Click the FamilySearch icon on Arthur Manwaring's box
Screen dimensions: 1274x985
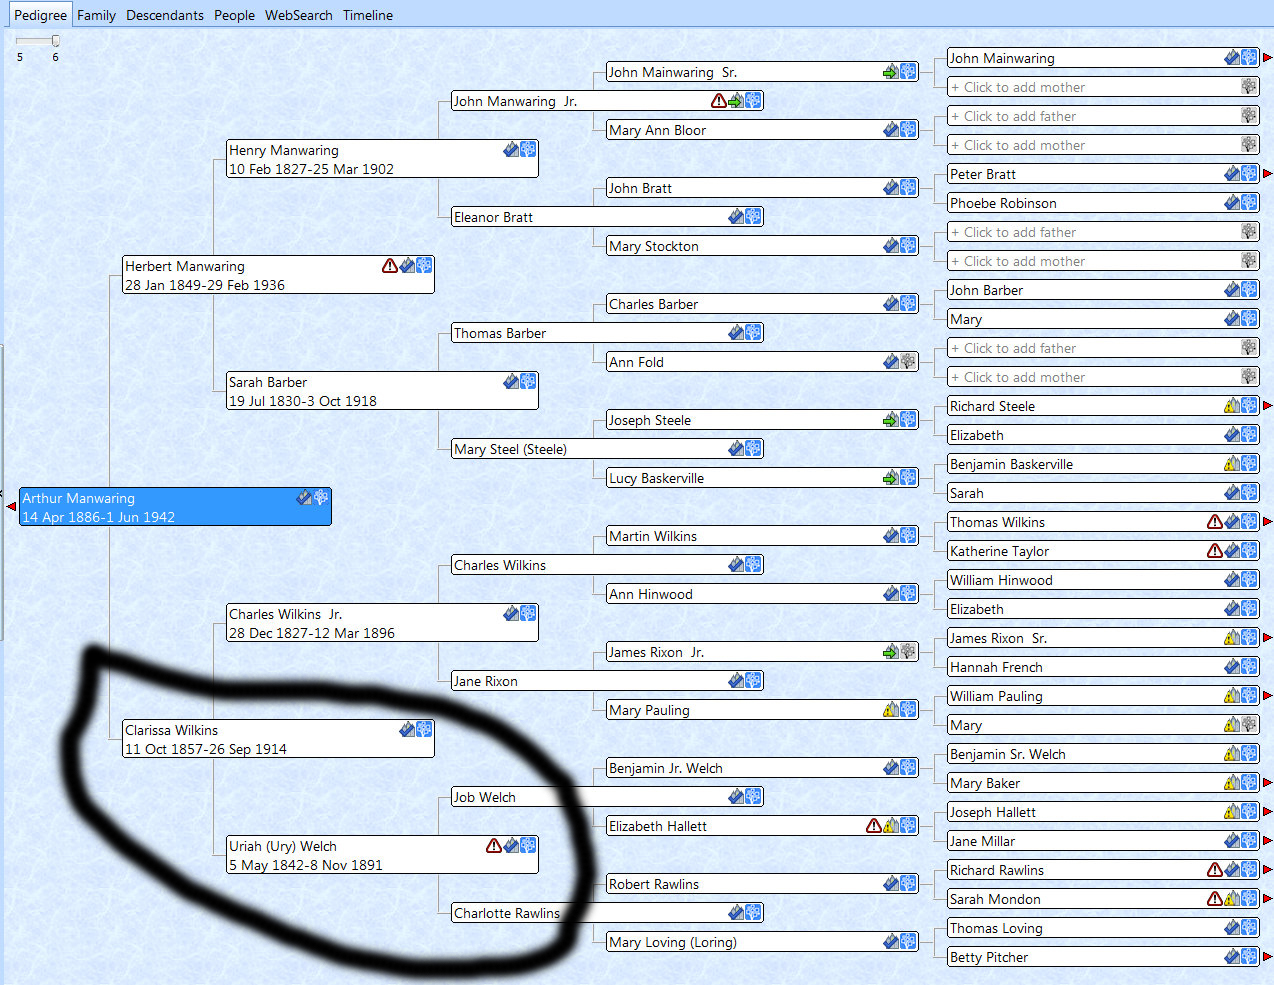point(321,498)
